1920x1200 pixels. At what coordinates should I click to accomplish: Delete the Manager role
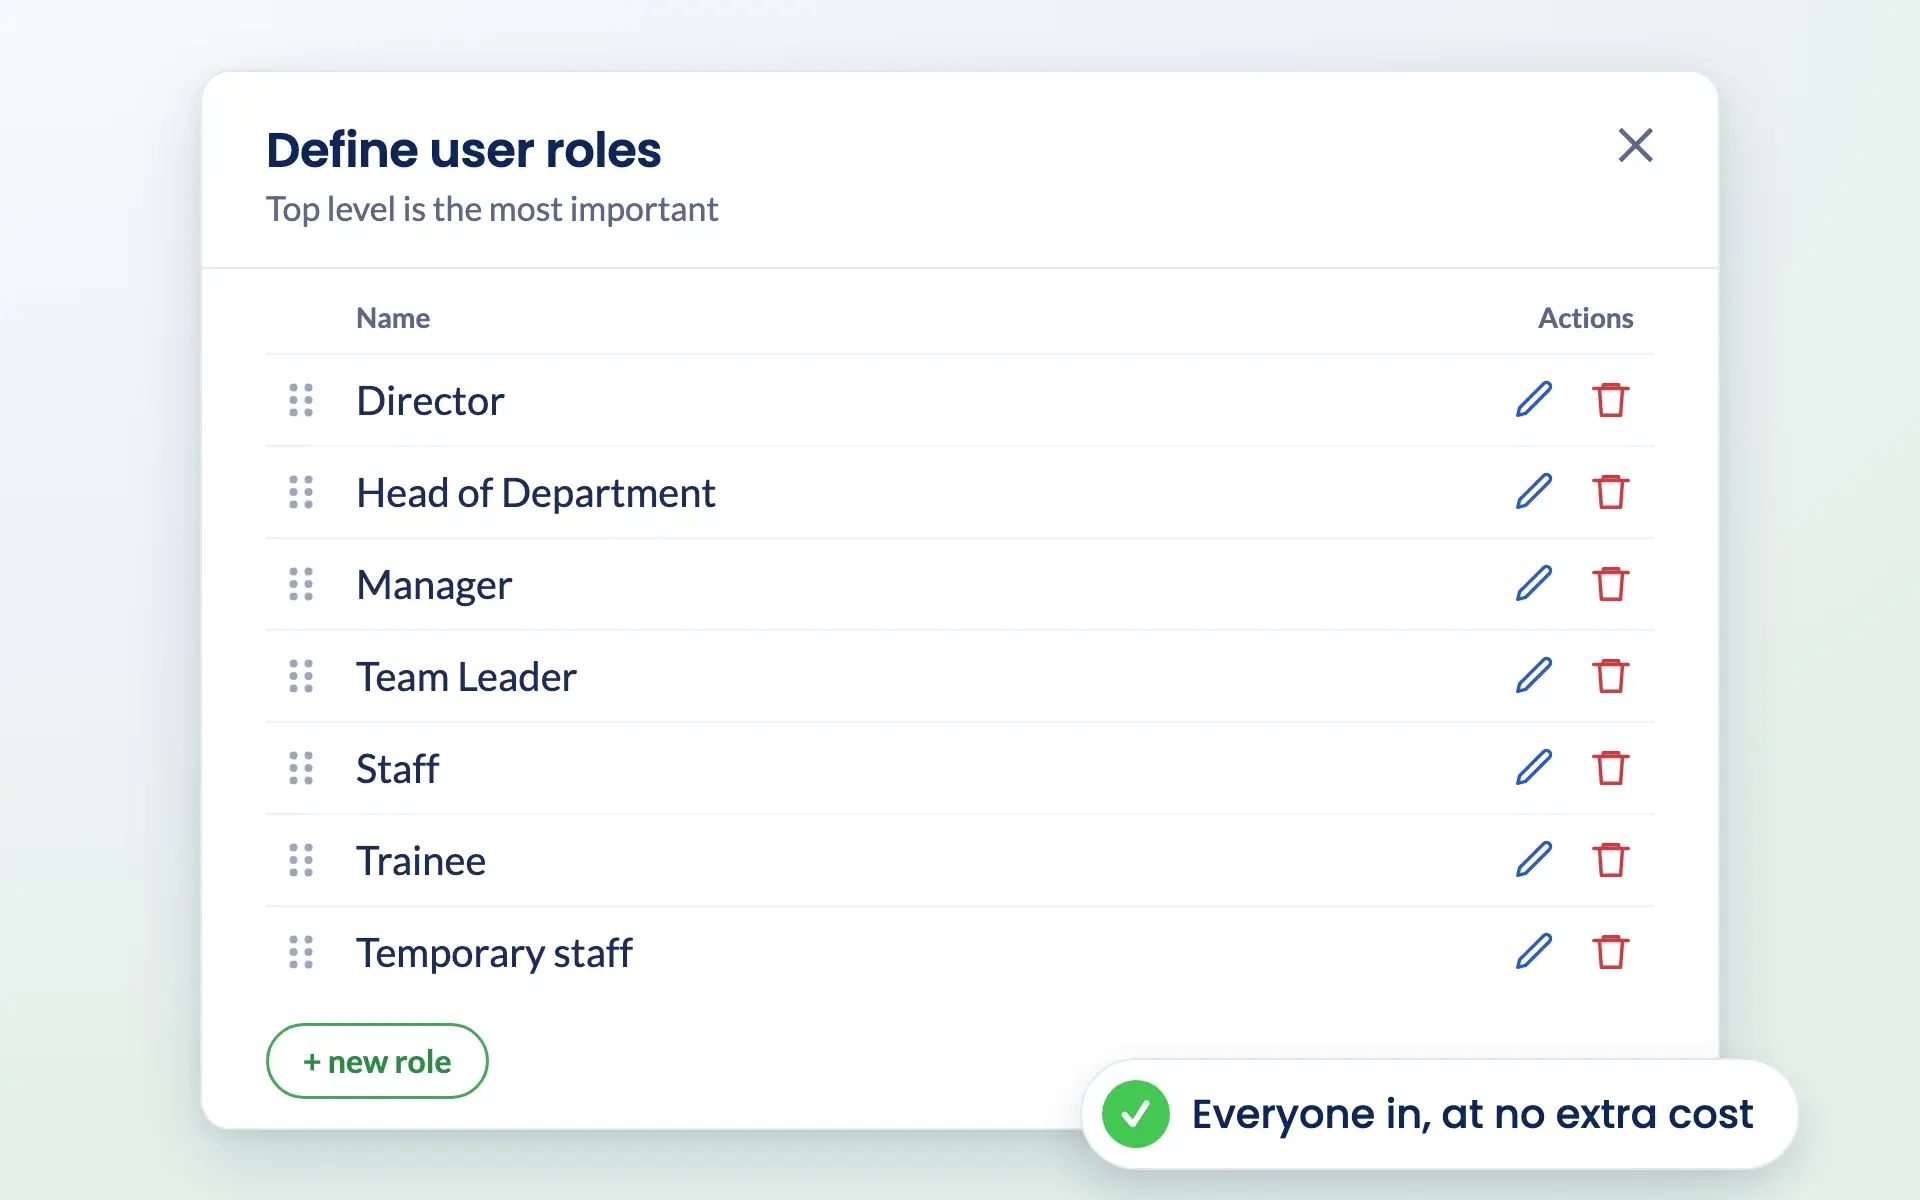[1610, 583]
